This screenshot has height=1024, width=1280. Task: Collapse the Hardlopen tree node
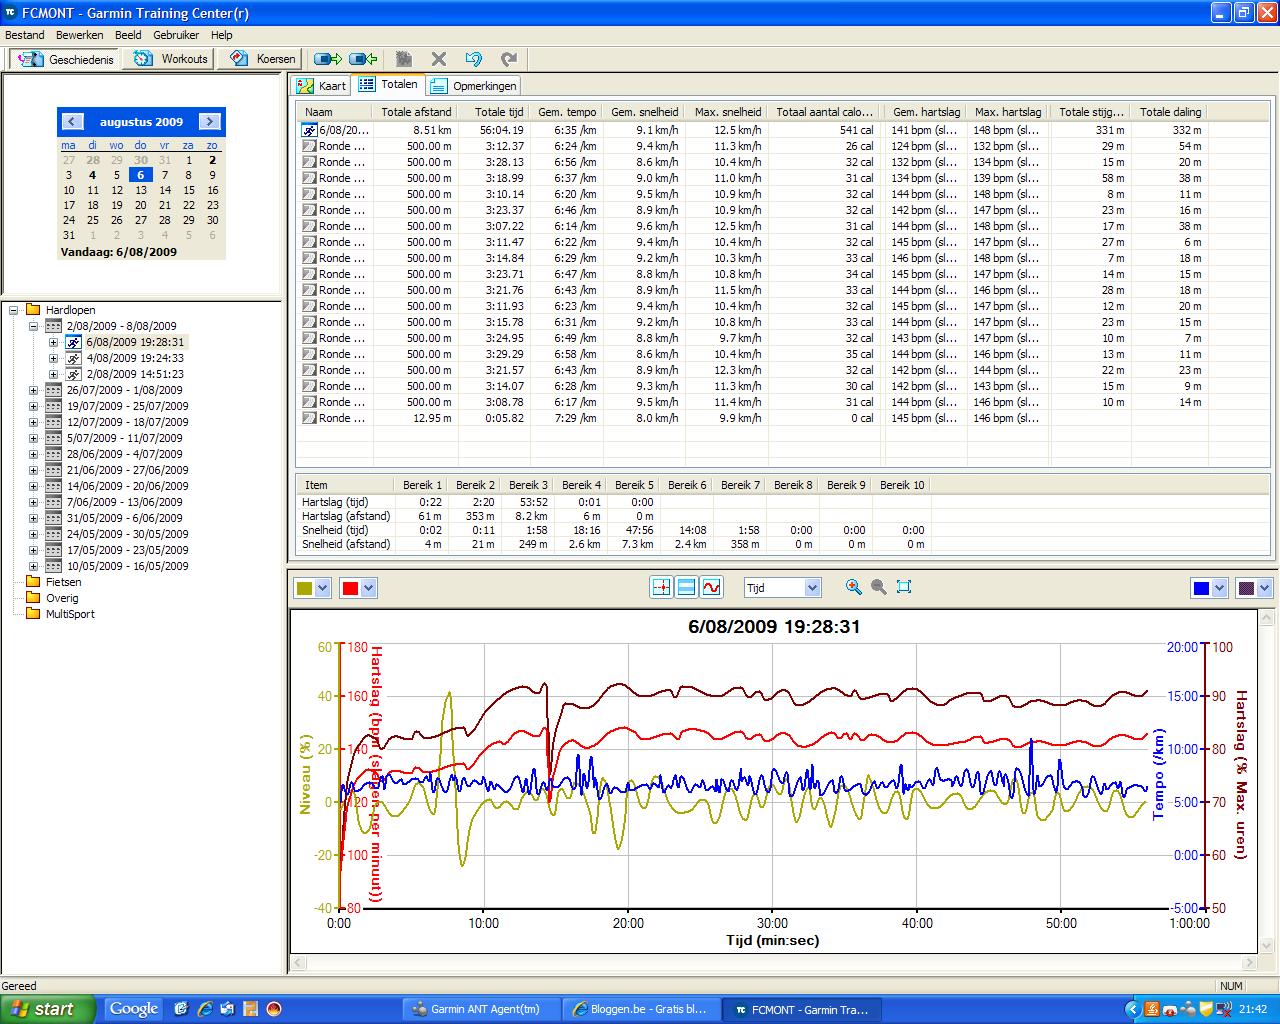(14, 310)
